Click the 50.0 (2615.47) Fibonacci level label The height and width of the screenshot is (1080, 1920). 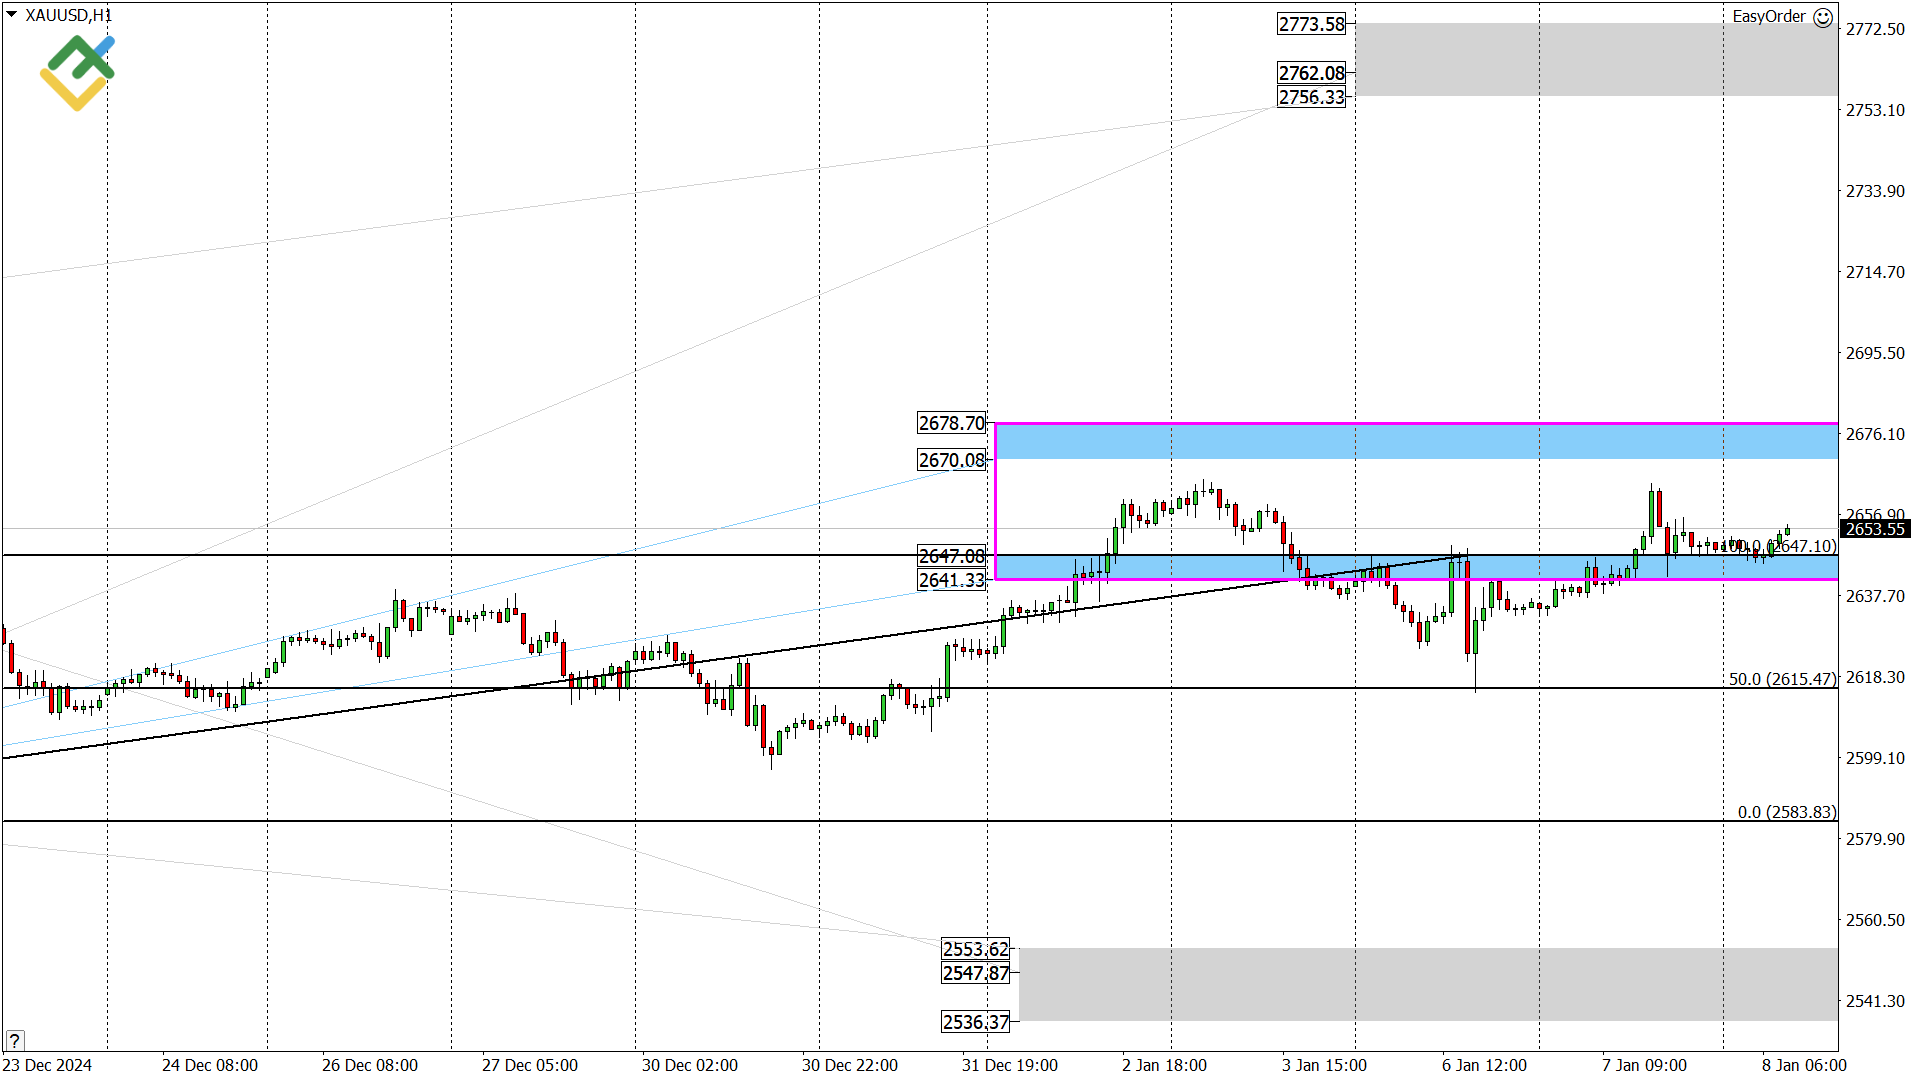tap(1782, 679)
